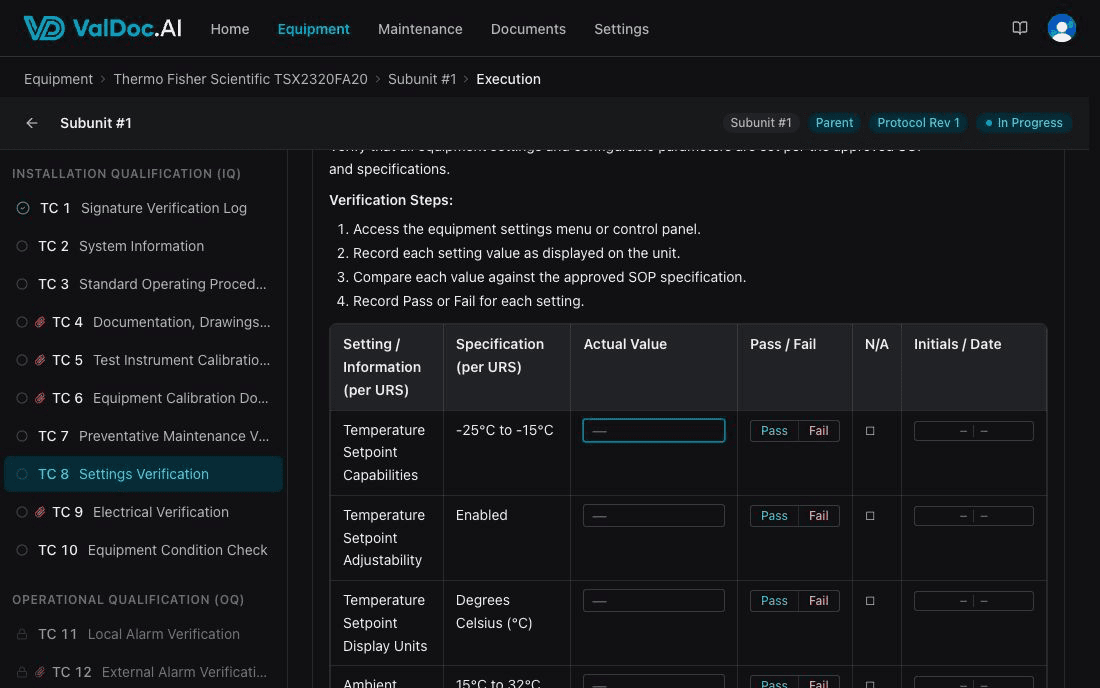Image resolution: width=1100 pixels, height=688 pixels.
Task: Open TC 7 Preventative Maintenance Verification
Action: click(143, 436)
